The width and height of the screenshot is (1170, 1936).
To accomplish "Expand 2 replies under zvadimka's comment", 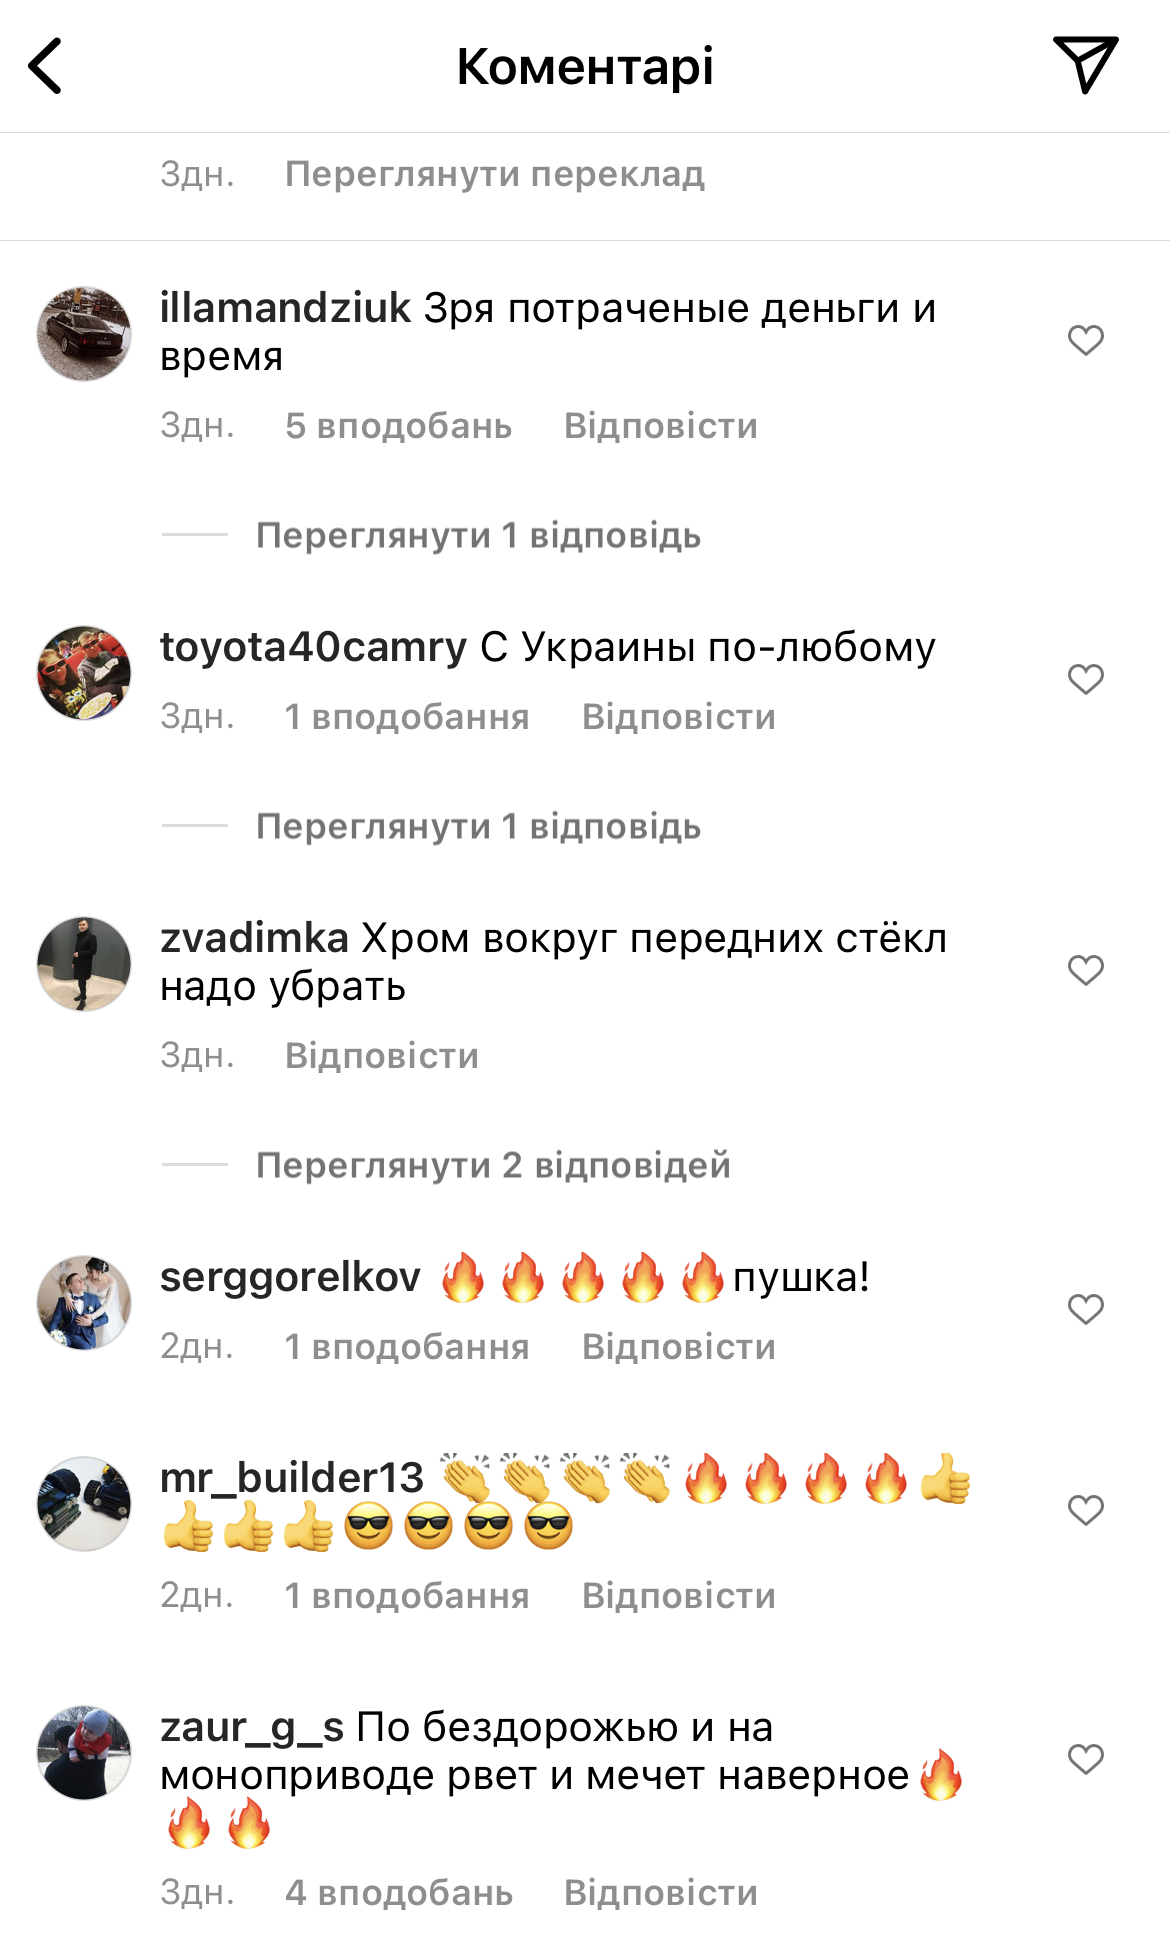I will 493,1165.
